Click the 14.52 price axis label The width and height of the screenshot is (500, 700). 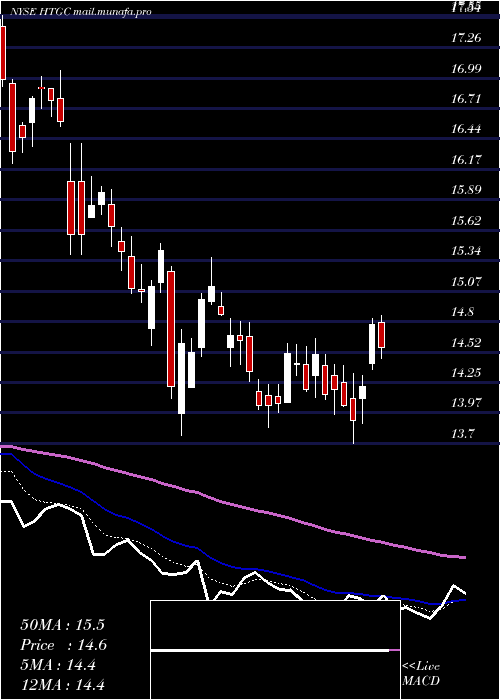(466, 343)
